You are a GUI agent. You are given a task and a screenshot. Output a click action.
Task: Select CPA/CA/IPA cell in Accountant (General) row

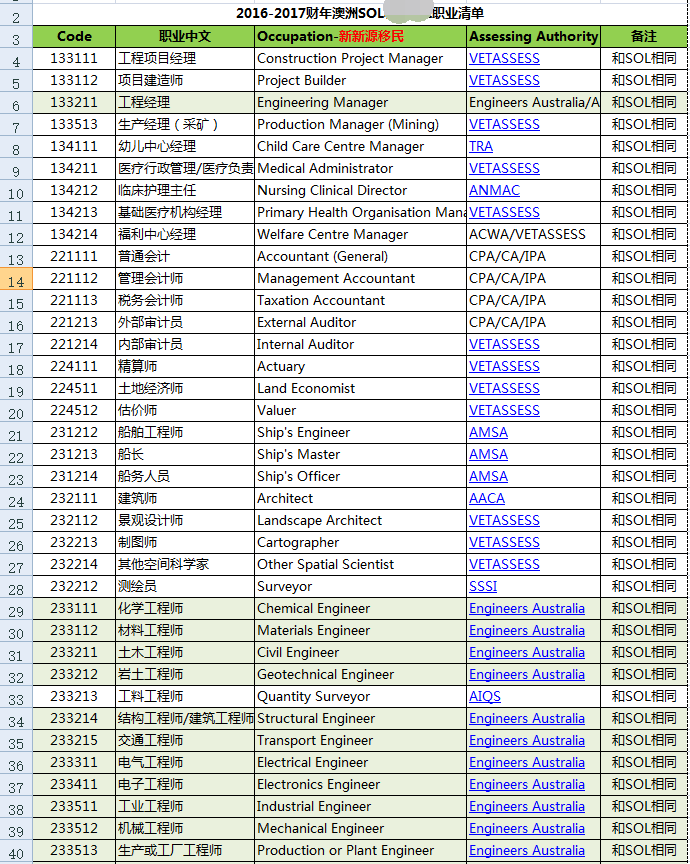(533, 257)
